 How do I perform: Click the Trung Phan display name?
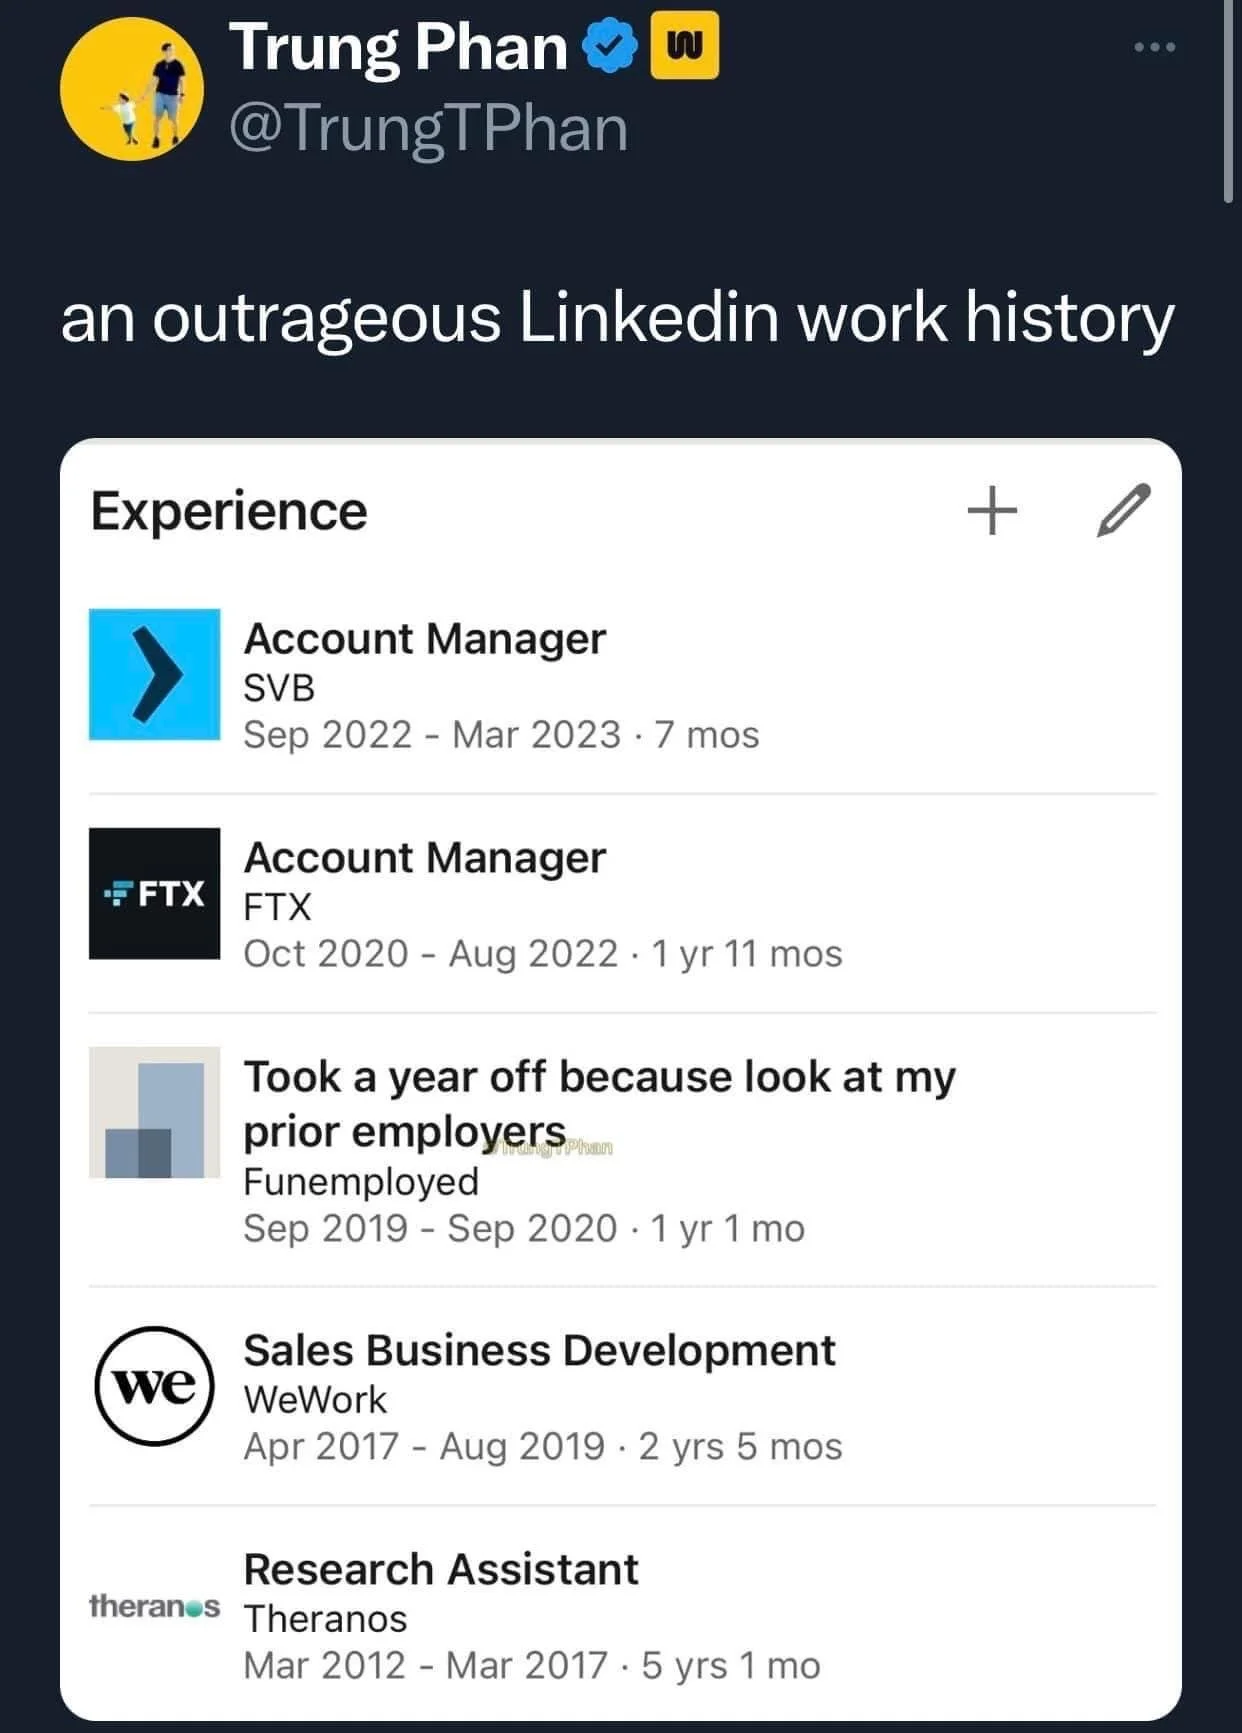click(x=398, y=47)
